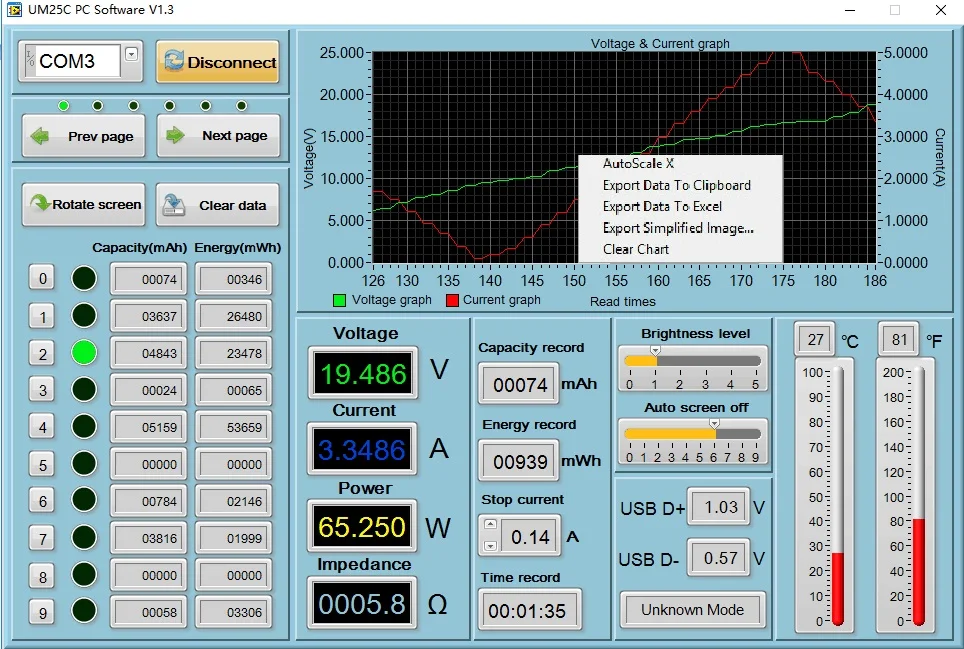Image resolution: width=964 pixels, height=649 pixels.
Task: Click the green Next page arrow icon
Action: 175,135
